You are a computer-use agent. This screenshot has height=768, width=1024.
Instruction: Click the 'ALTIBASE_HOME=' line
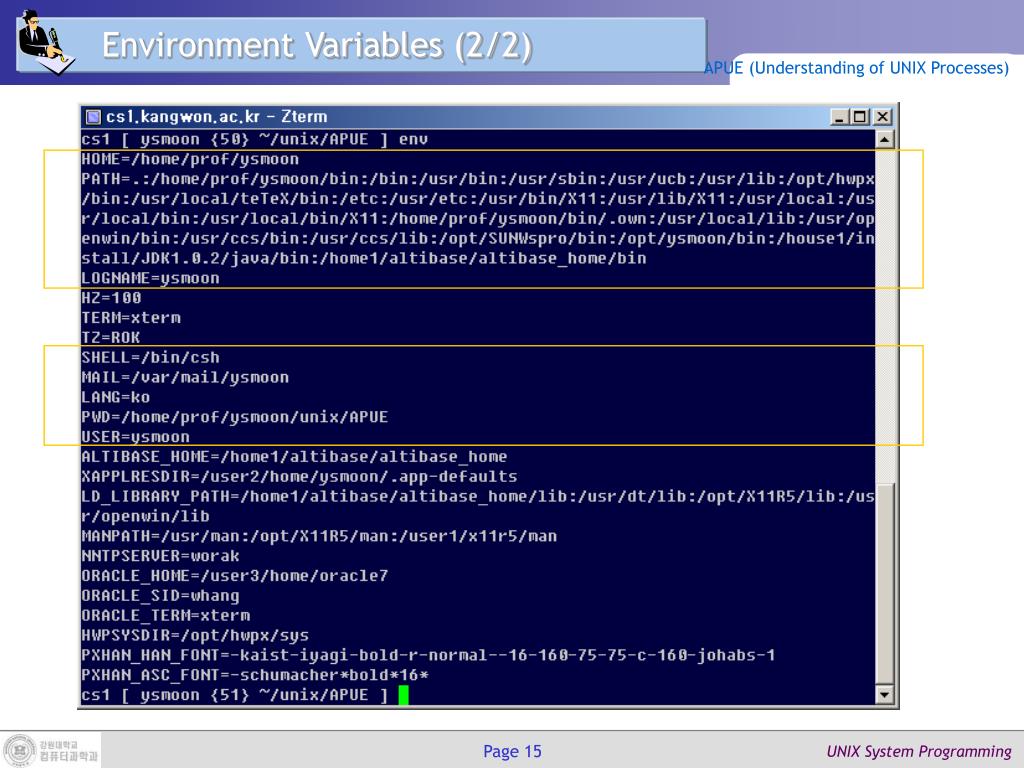294,457
